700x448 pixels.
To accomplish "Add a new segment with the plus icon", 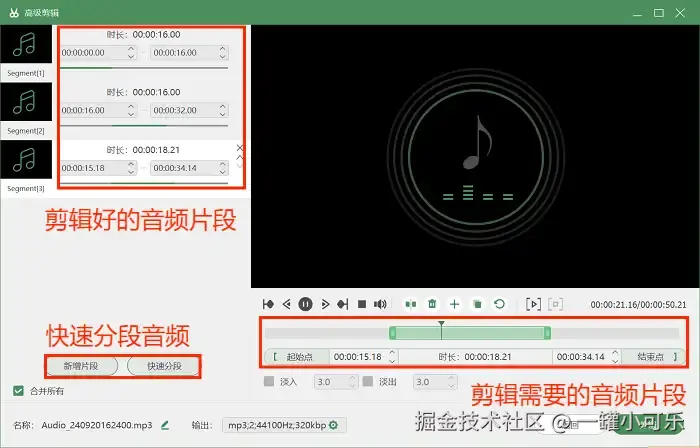I will (454, 304).
